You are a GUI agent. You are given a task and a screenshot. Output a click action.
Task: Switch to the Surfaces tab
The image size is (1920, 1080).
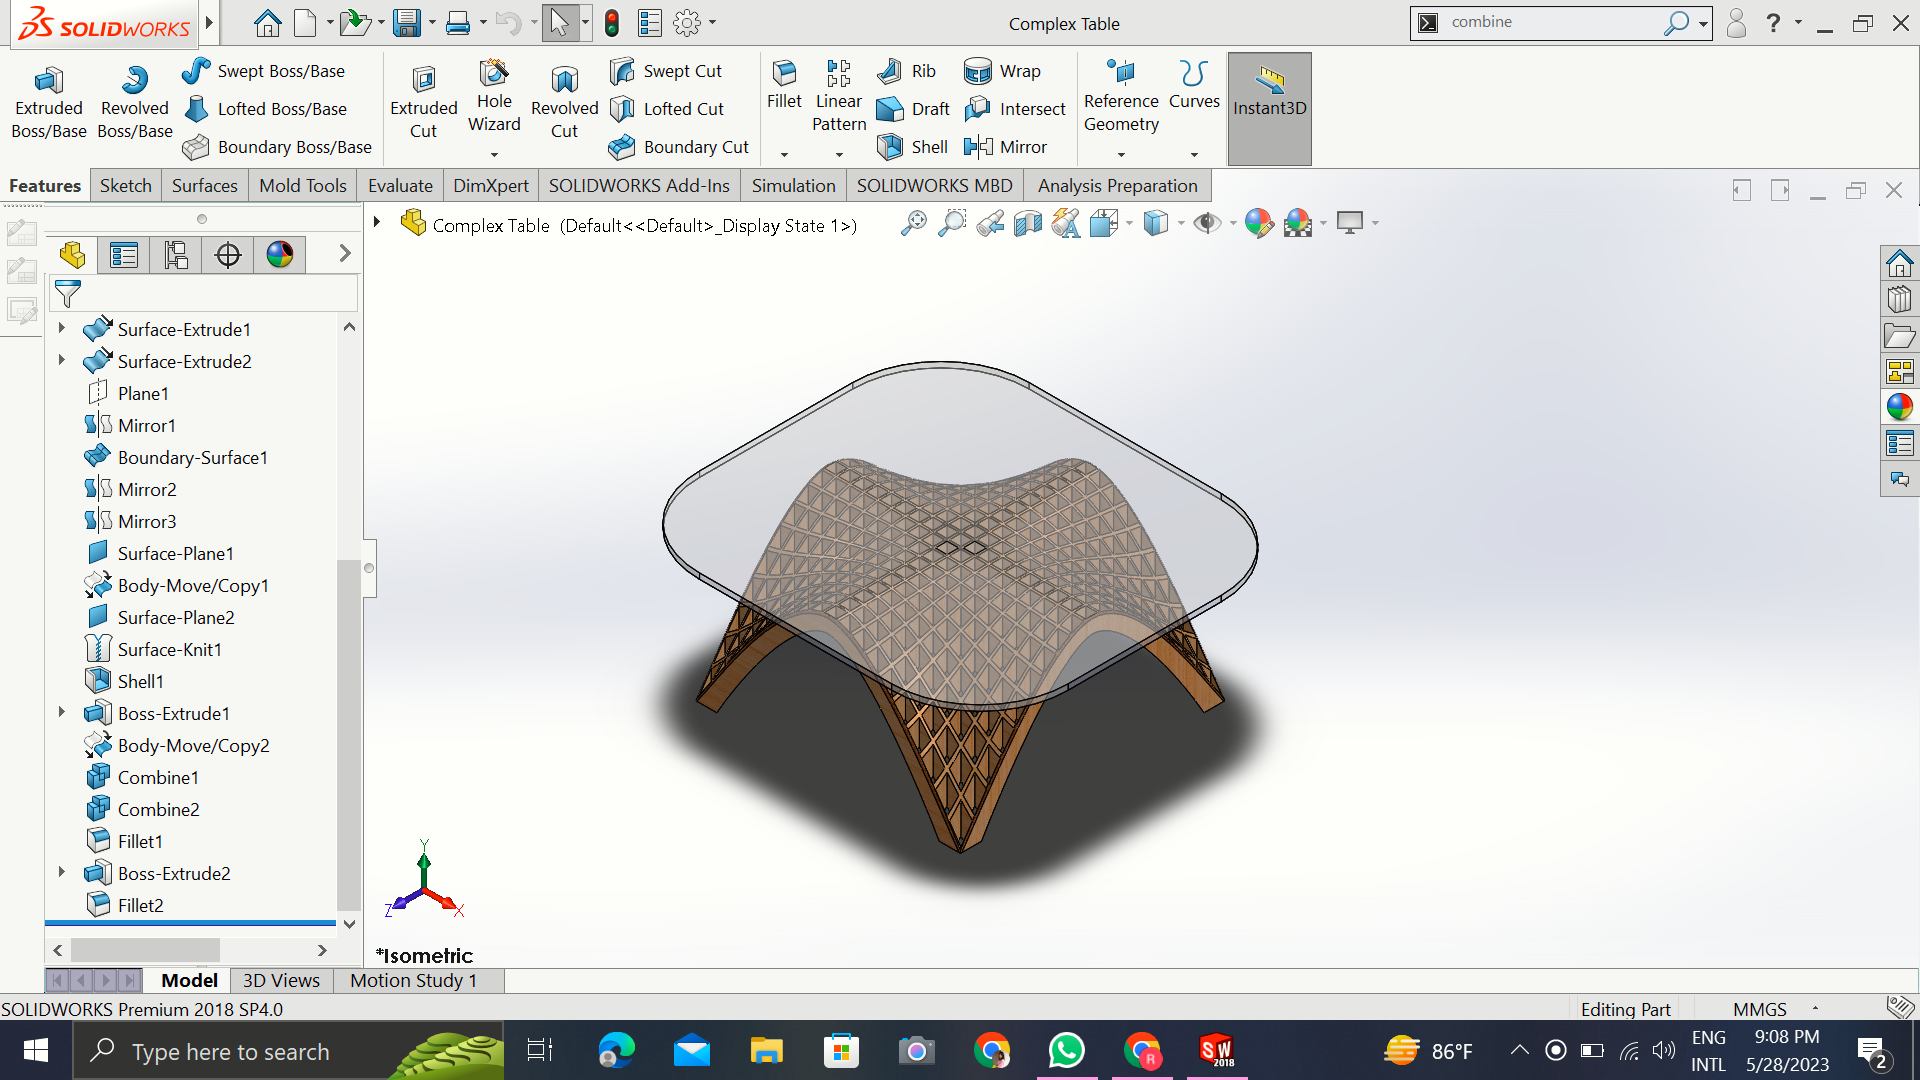tap(204, 186)
